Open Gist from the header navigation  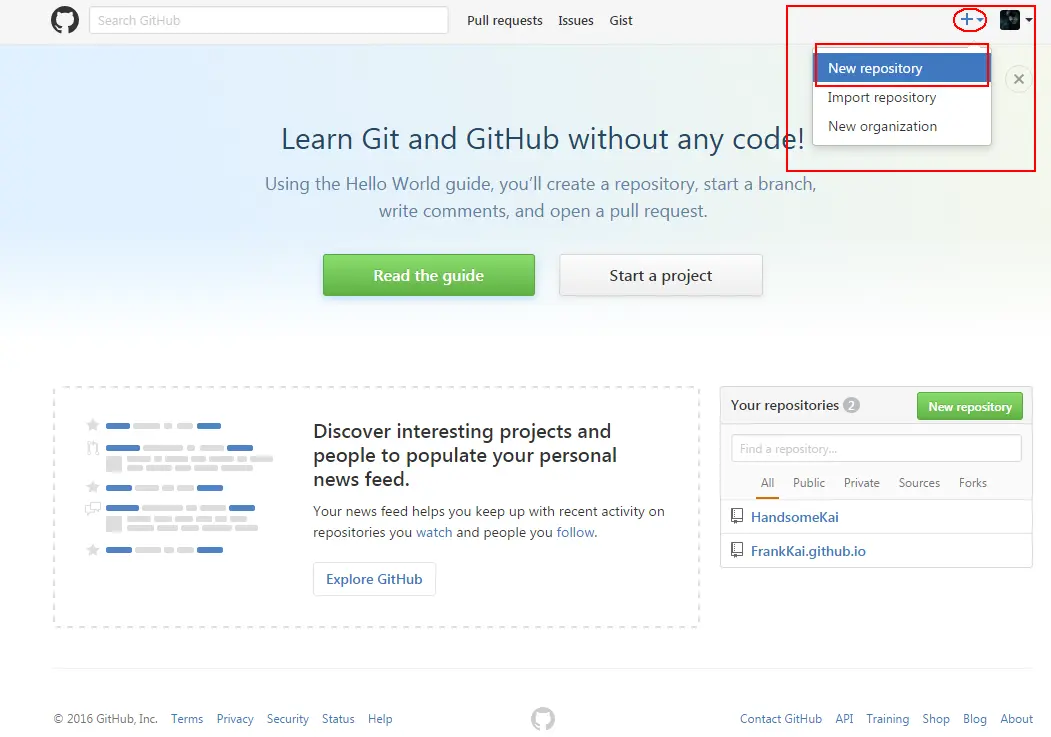[x=621, y=21]
